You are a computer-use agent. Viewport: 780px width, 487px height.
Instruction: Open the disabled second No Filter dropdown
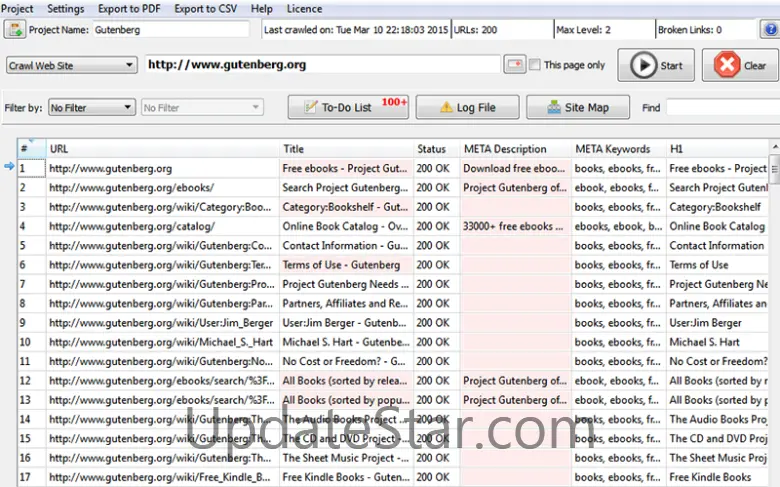[202, 107]
